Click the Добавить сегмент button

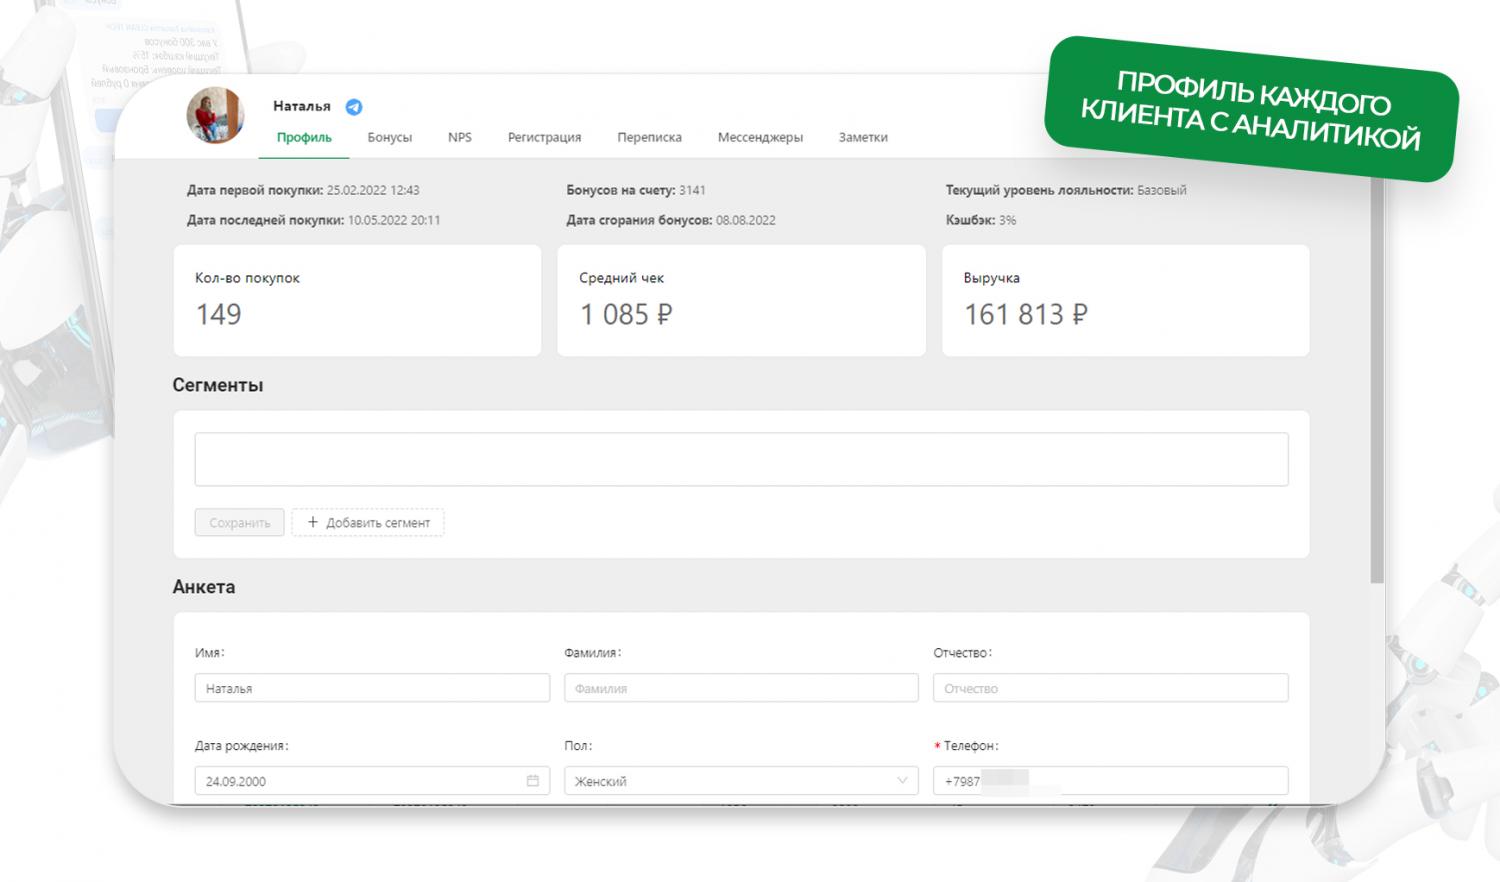(x=368, y=522)
